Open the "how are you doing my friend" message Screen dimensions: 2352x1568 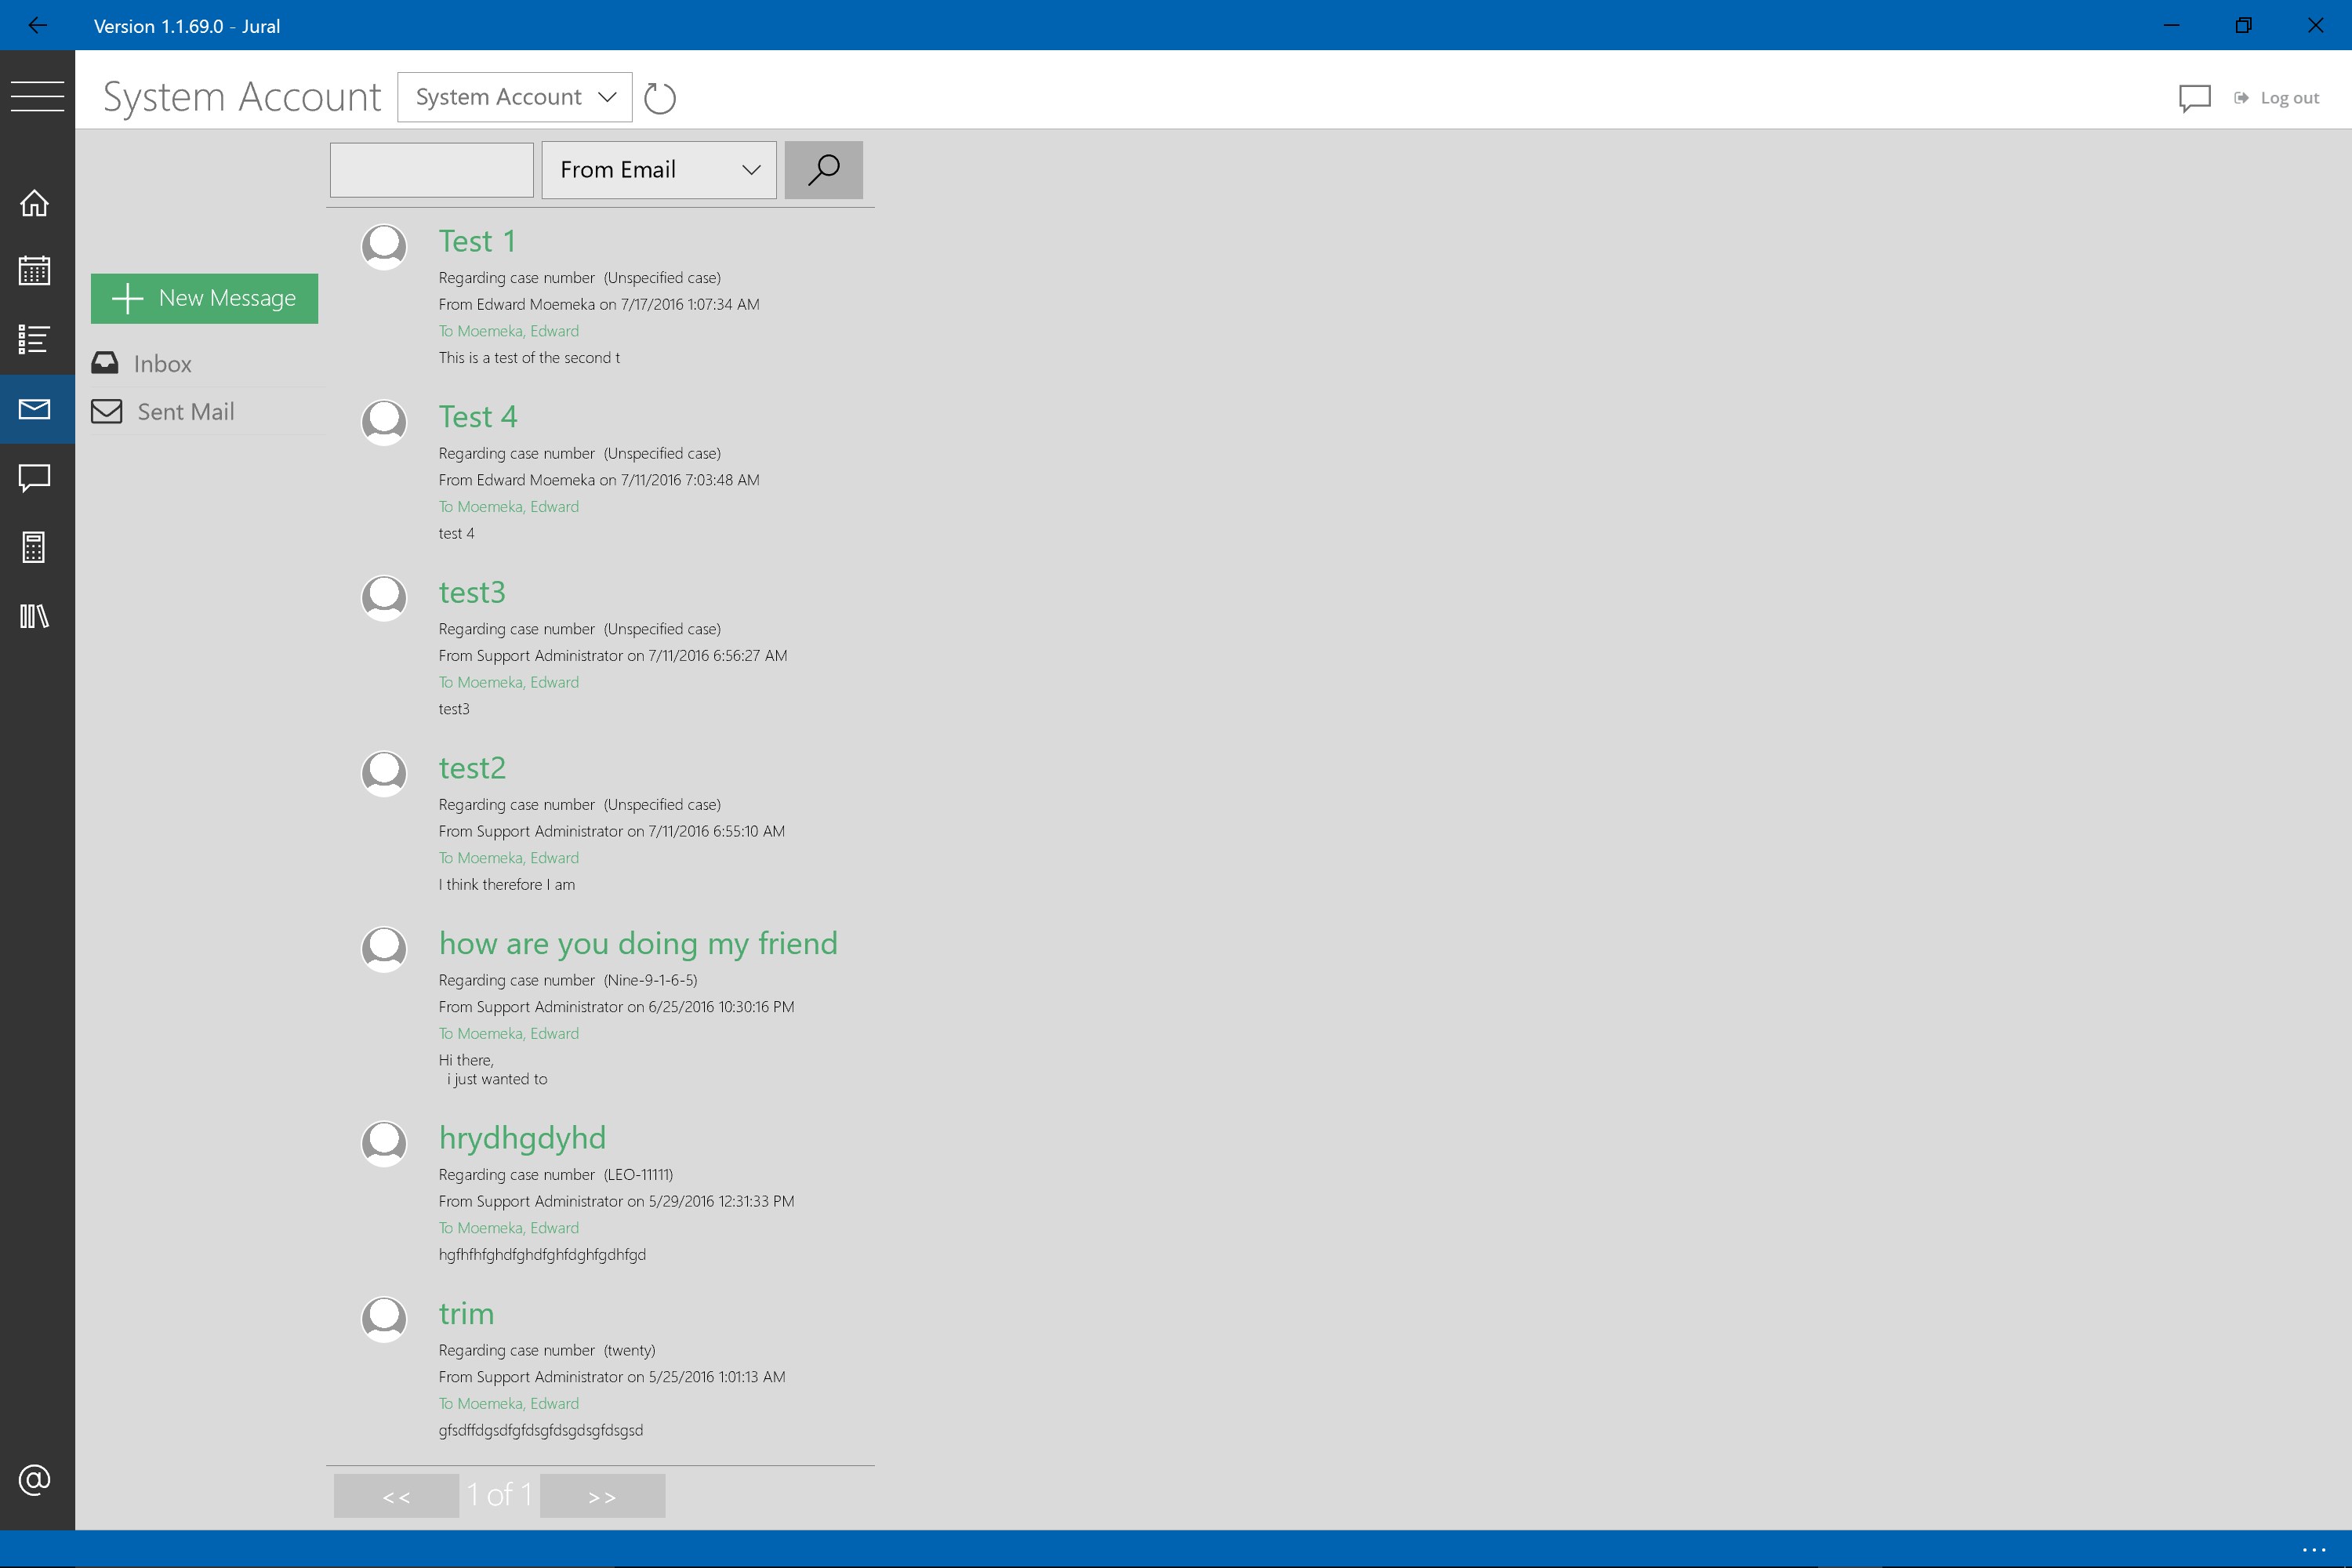[637, 943]
